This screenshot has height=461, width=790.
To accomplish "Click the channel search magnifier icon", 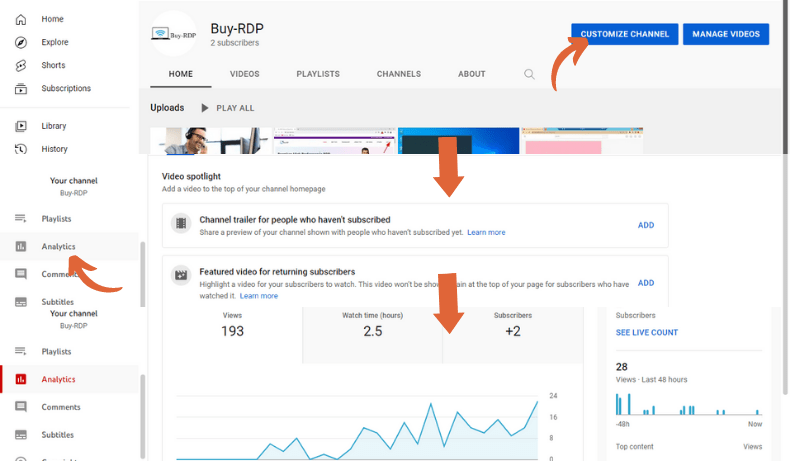I will pyautogui.click(x=529, y=74).
